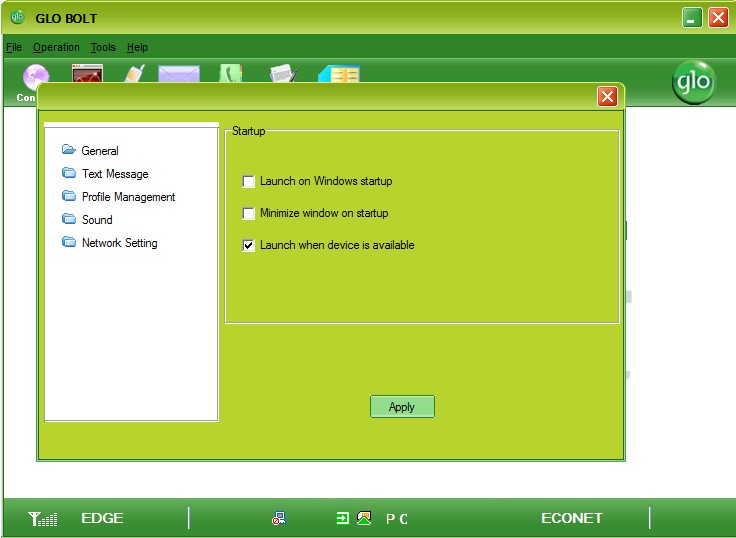Click the SIM card toolbar icon
Image resolution: width=736 pixels, height=538 pixels.
(339, 74)
